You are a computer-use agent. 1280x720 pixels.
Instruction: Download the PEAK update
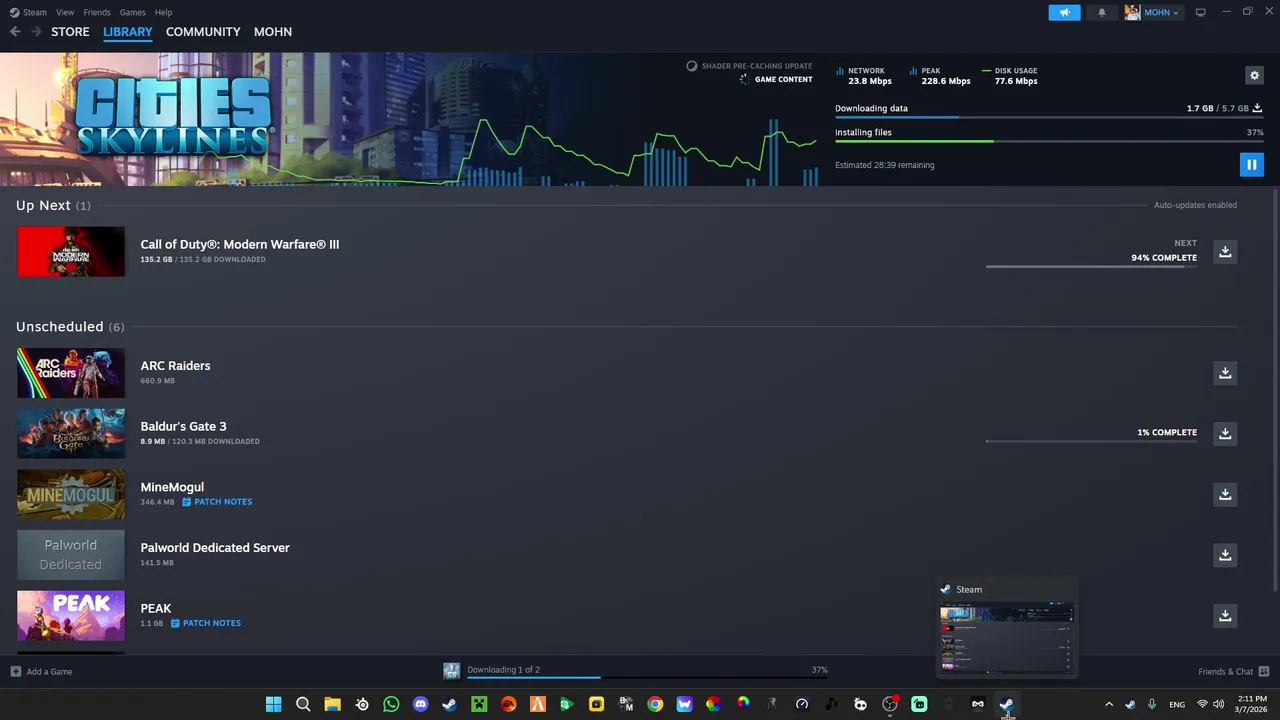pos(1225,615)
